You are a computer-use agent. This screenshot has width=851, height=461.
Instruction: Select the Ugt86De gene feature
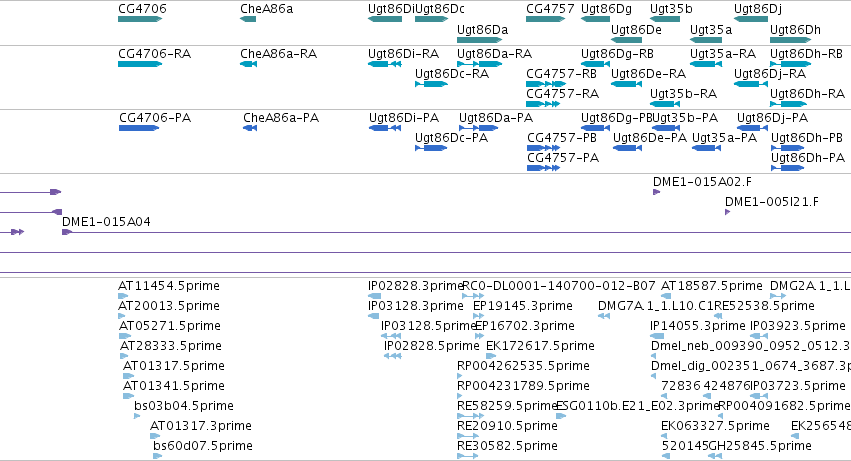pos(626,40)
